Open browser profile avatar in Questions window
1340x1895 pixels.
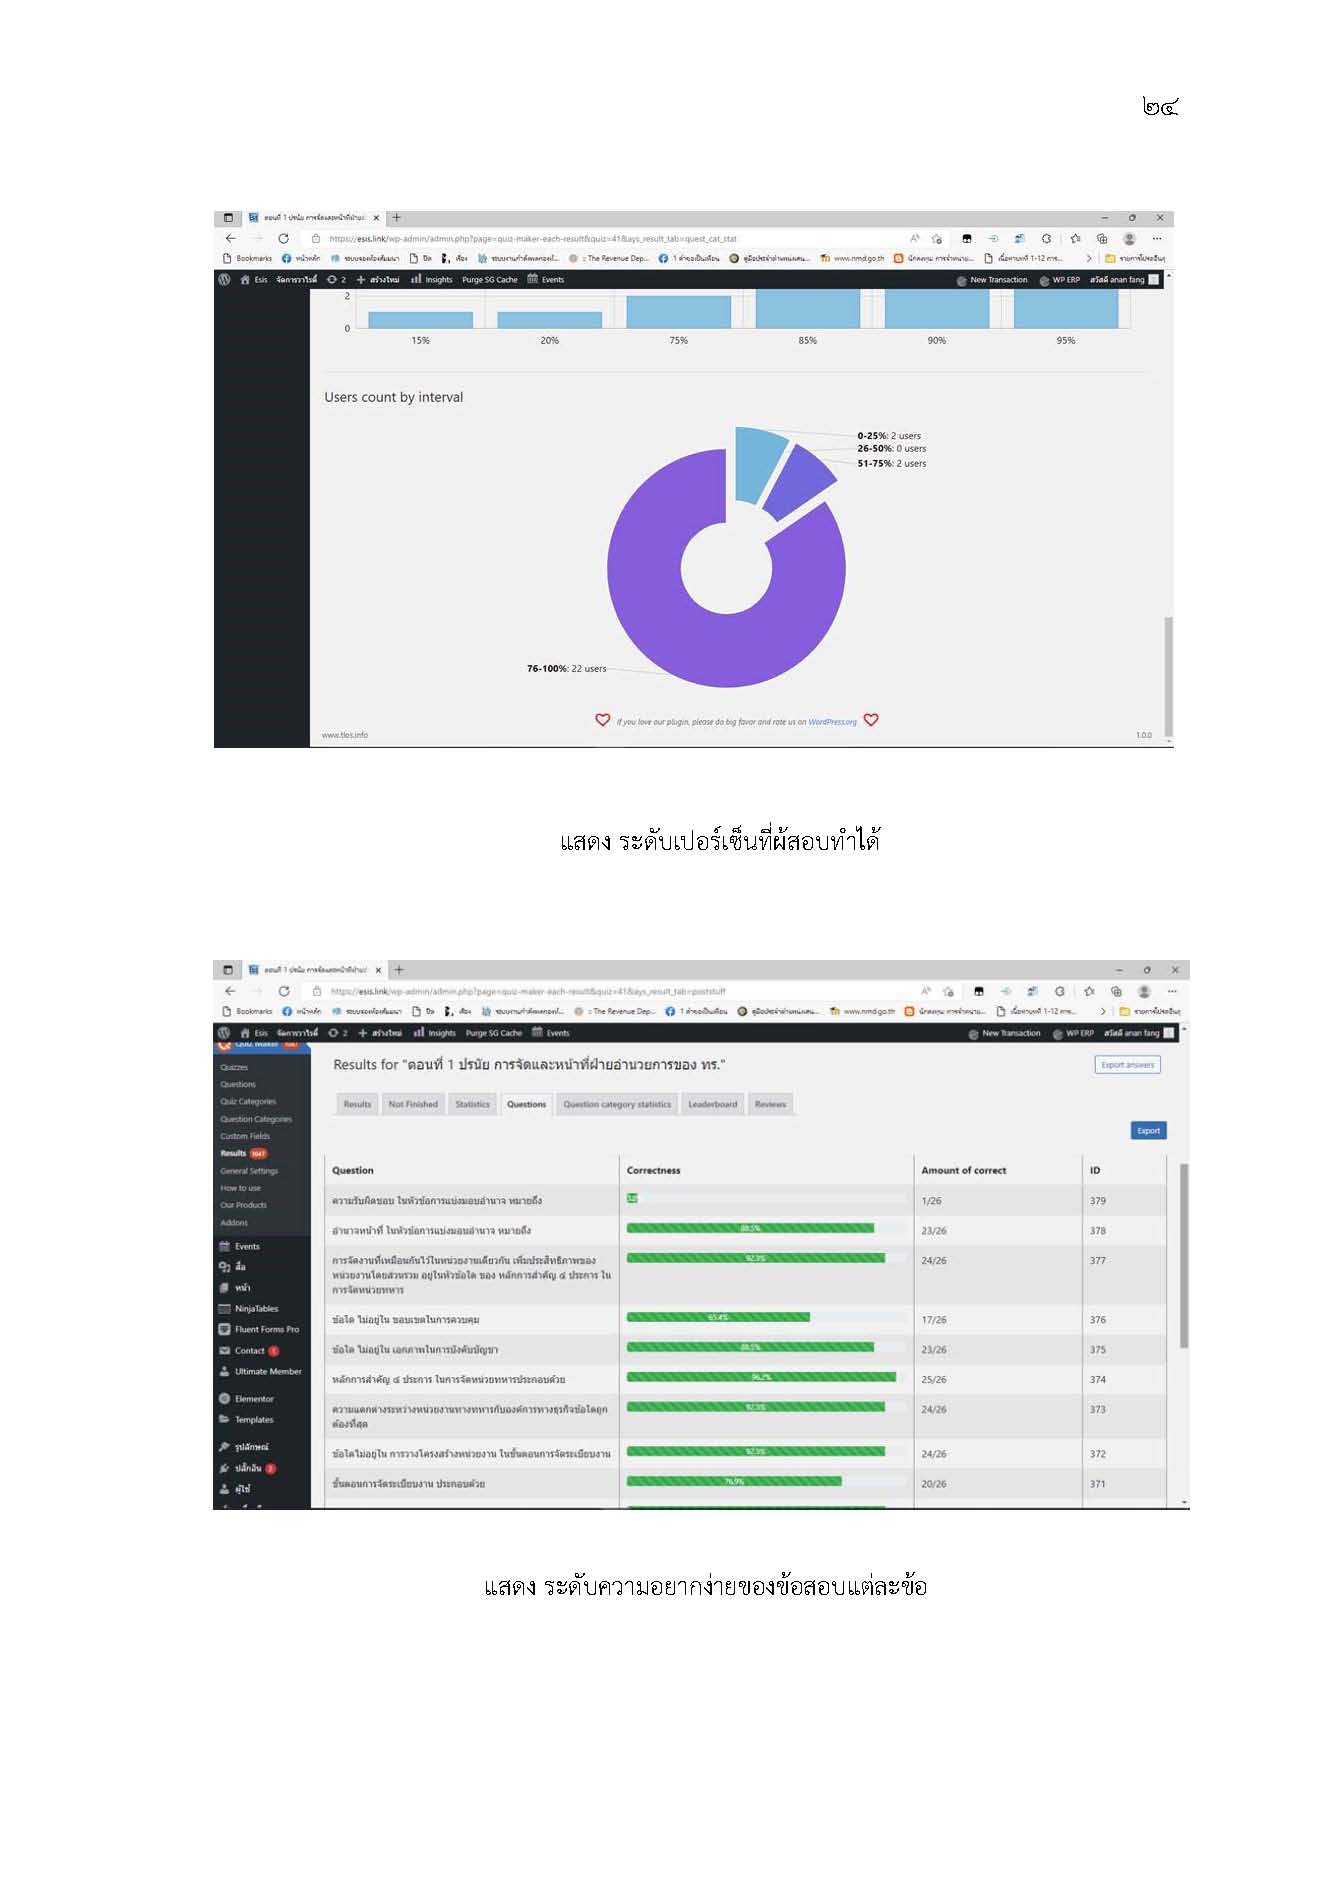point(1144,991)
